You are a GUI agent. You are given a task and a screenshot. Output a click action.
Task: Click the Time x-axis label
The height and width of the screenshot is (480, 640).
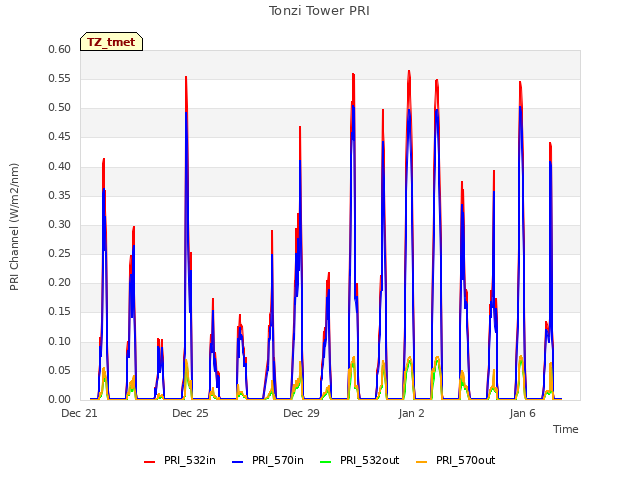[566, 429]
